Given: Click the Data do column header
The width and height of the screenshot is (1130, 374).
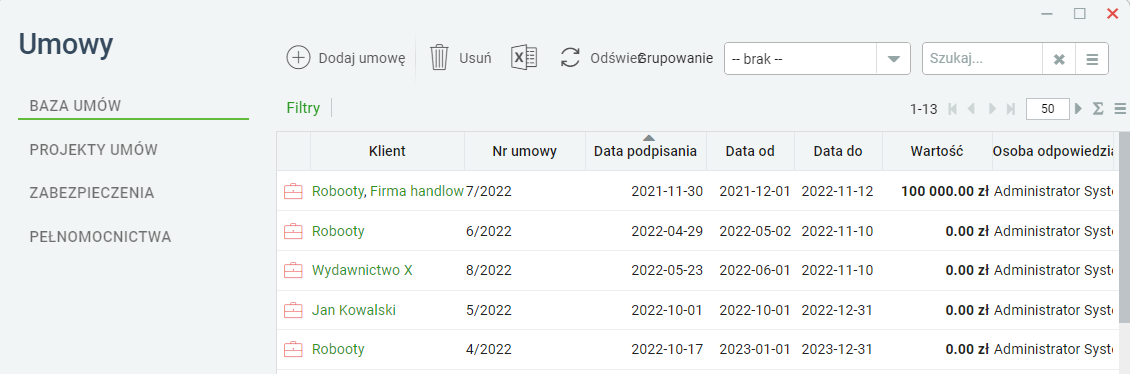Looking at the screenshot, I should pos(838,151).
